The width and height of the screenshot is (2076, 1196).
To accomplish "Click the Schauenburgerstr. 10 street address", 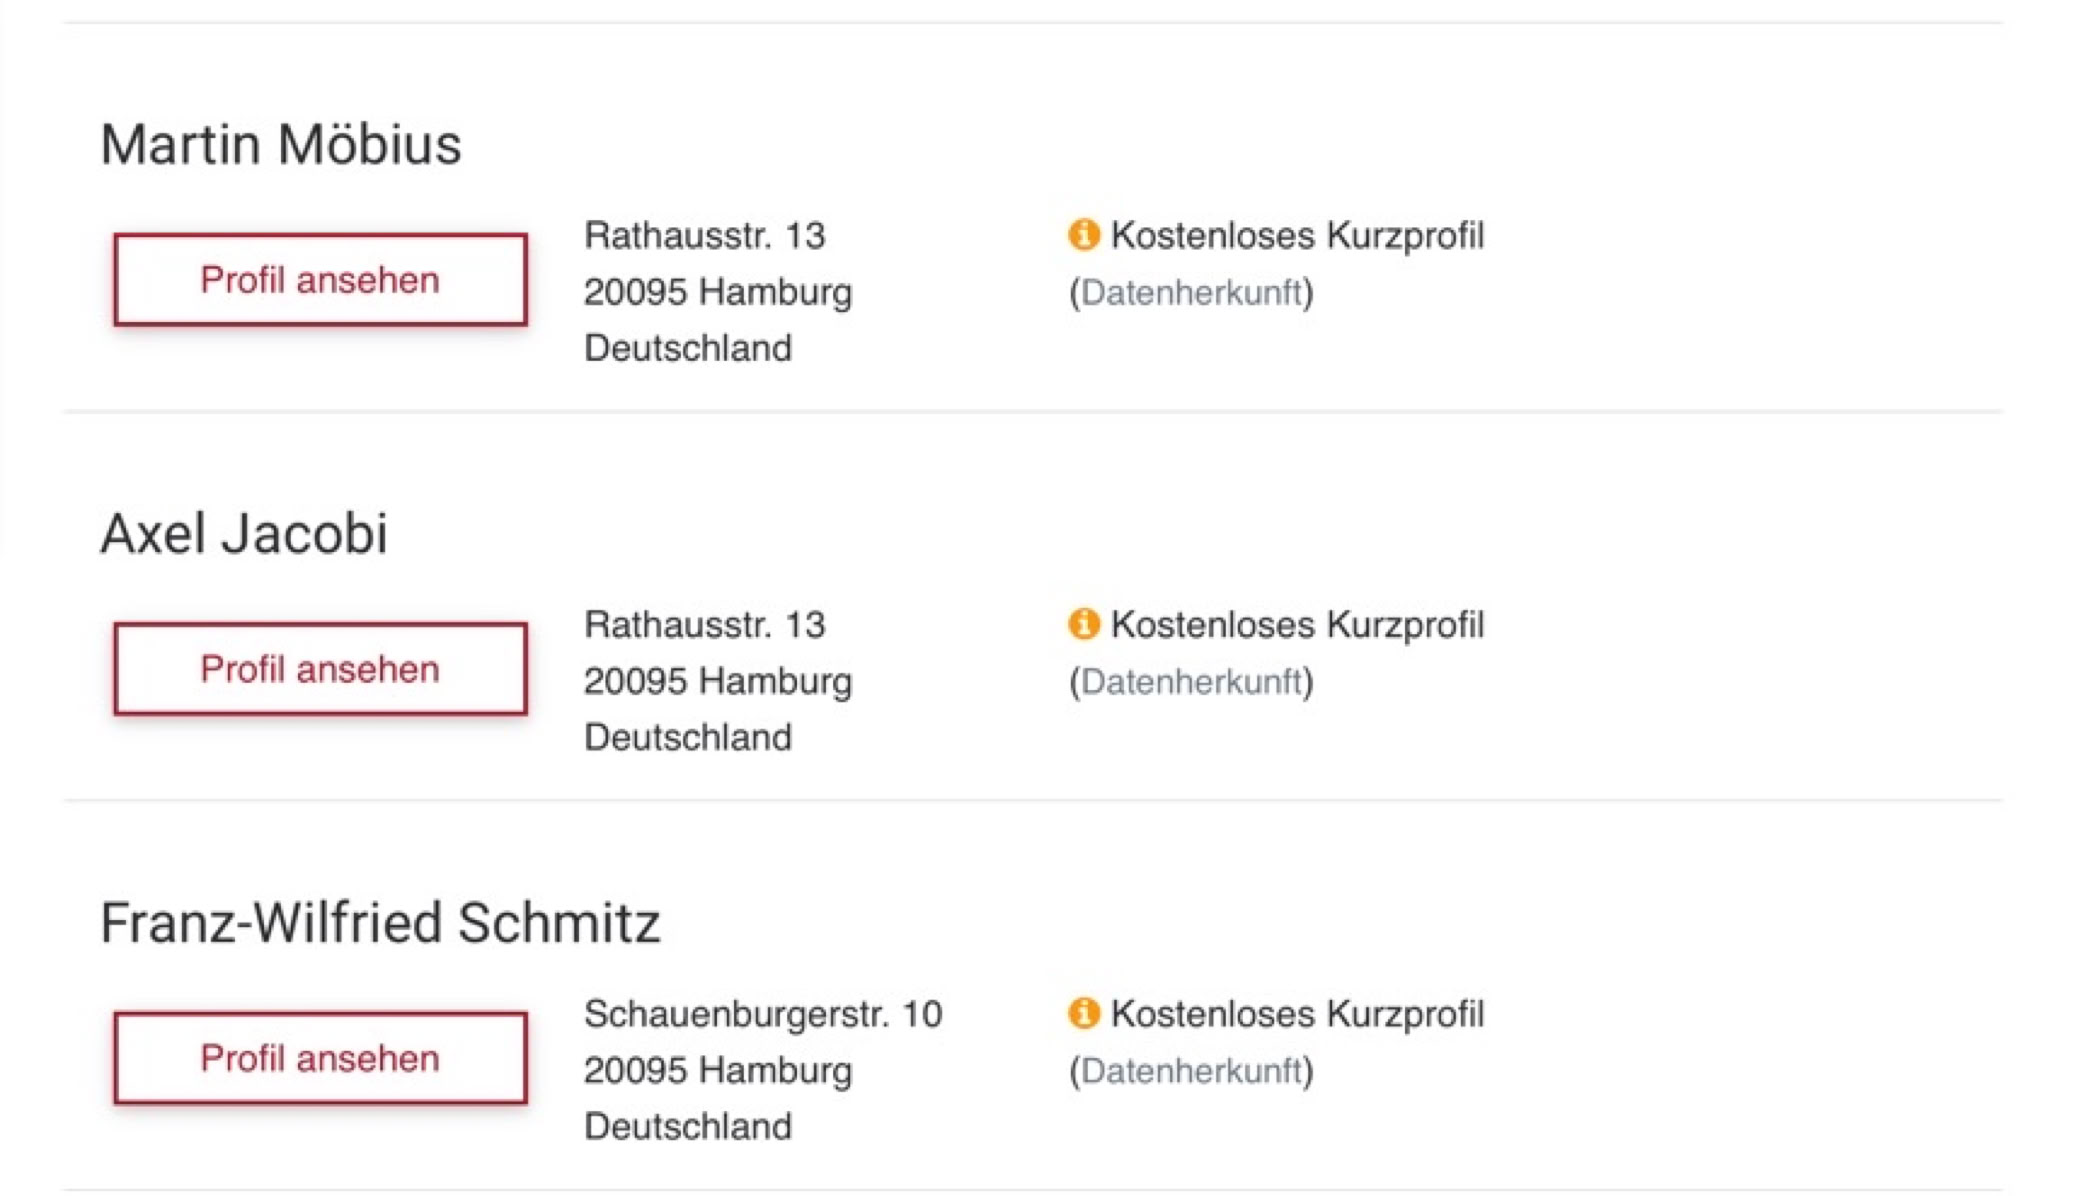I will (x=762, y=1014).
